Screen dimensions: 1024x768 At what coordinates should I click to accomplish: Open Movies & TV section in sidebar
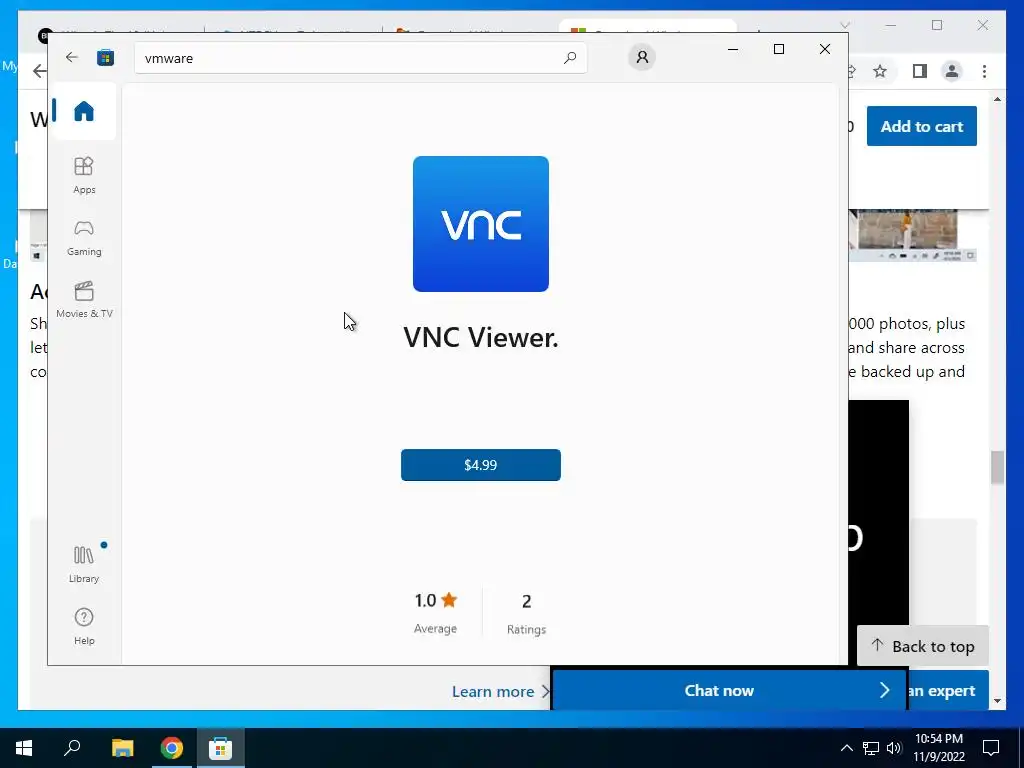tap(84, 299)
